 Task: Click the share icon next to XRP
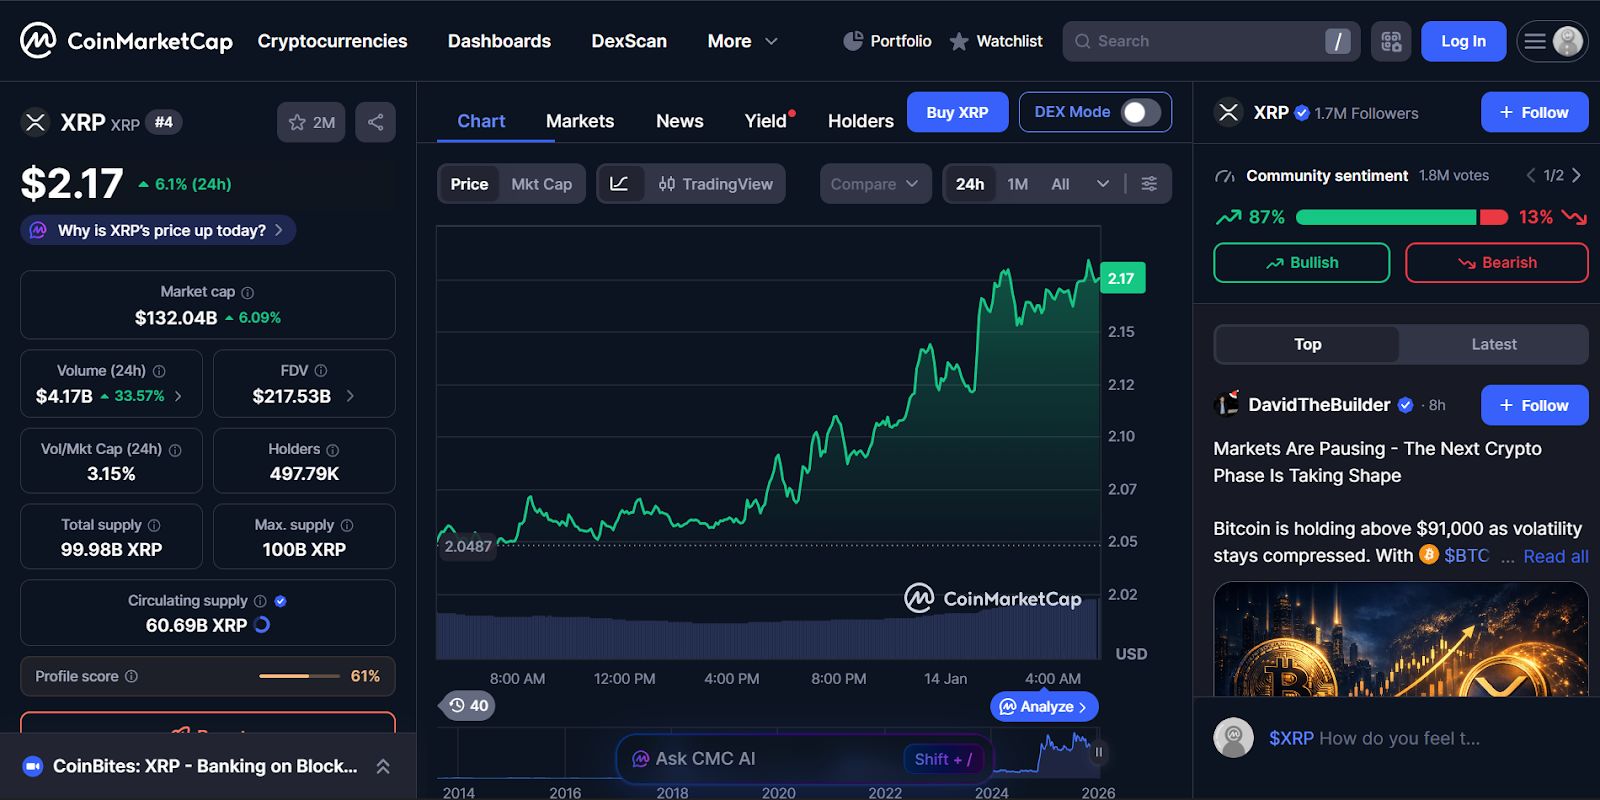[x=375, y=122]
